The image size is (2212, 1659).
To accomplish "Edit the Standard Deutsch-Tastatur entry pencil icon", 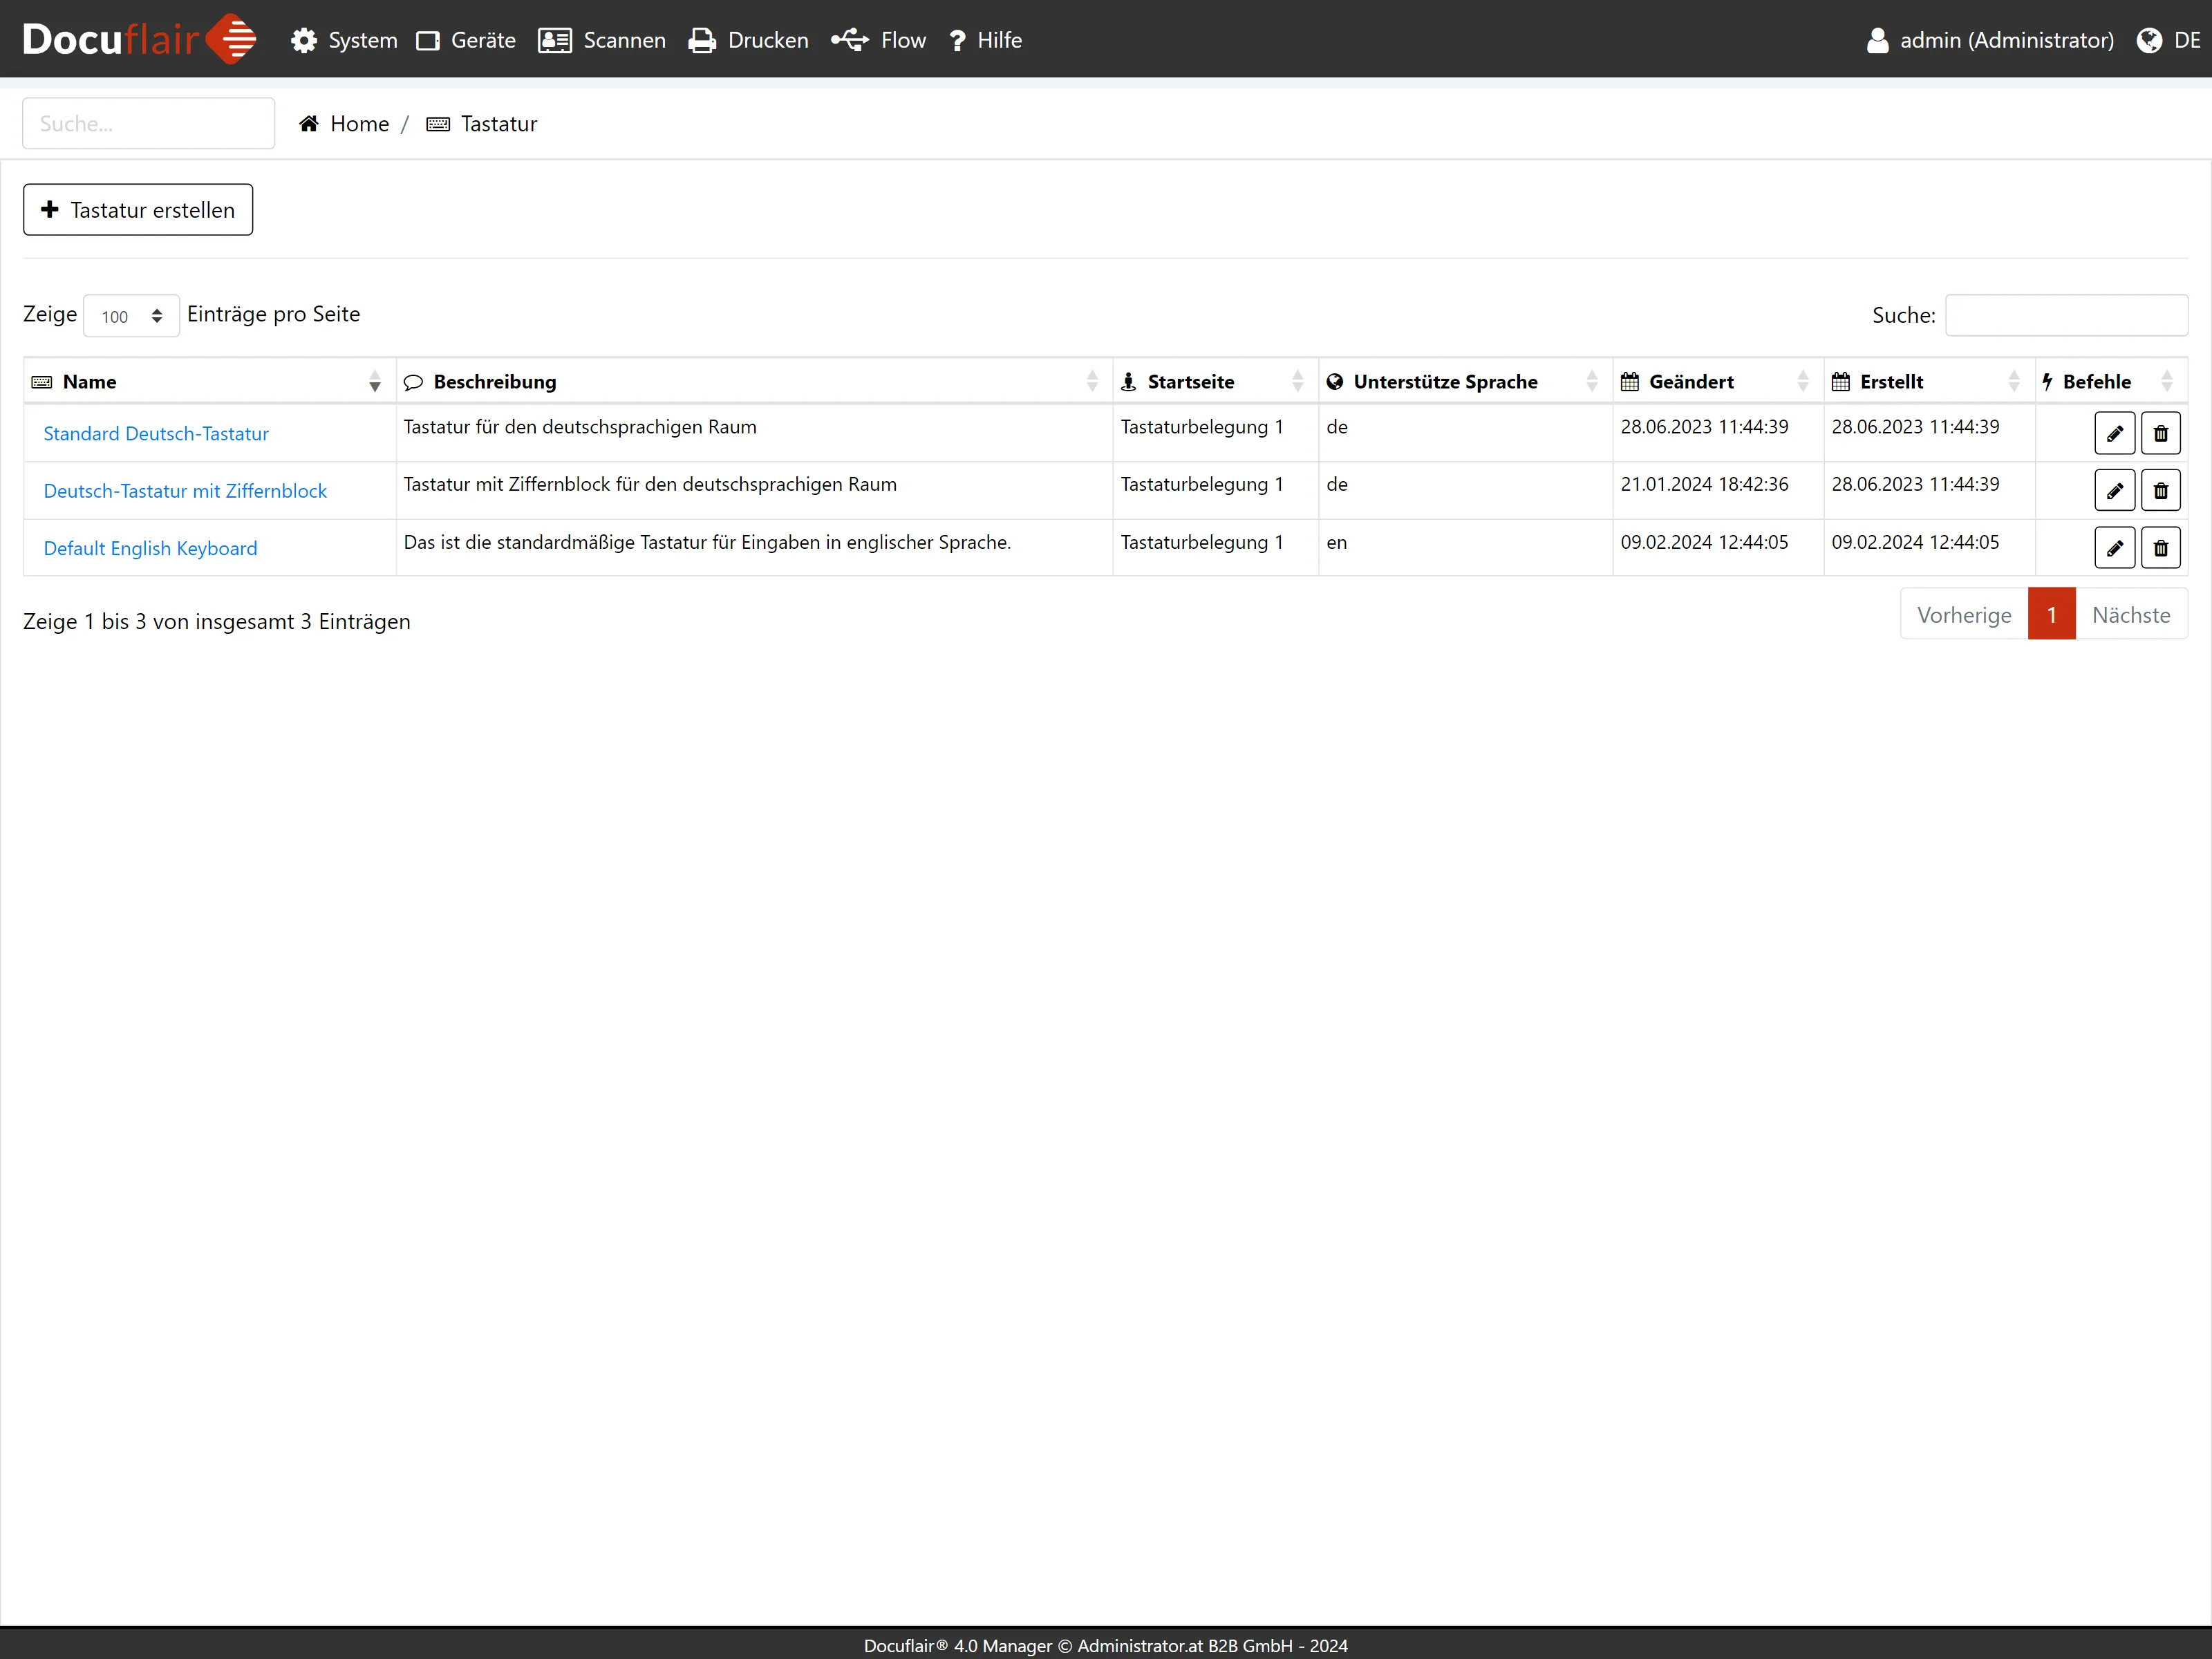I will pyautogui.click(x=2114, y=433).
